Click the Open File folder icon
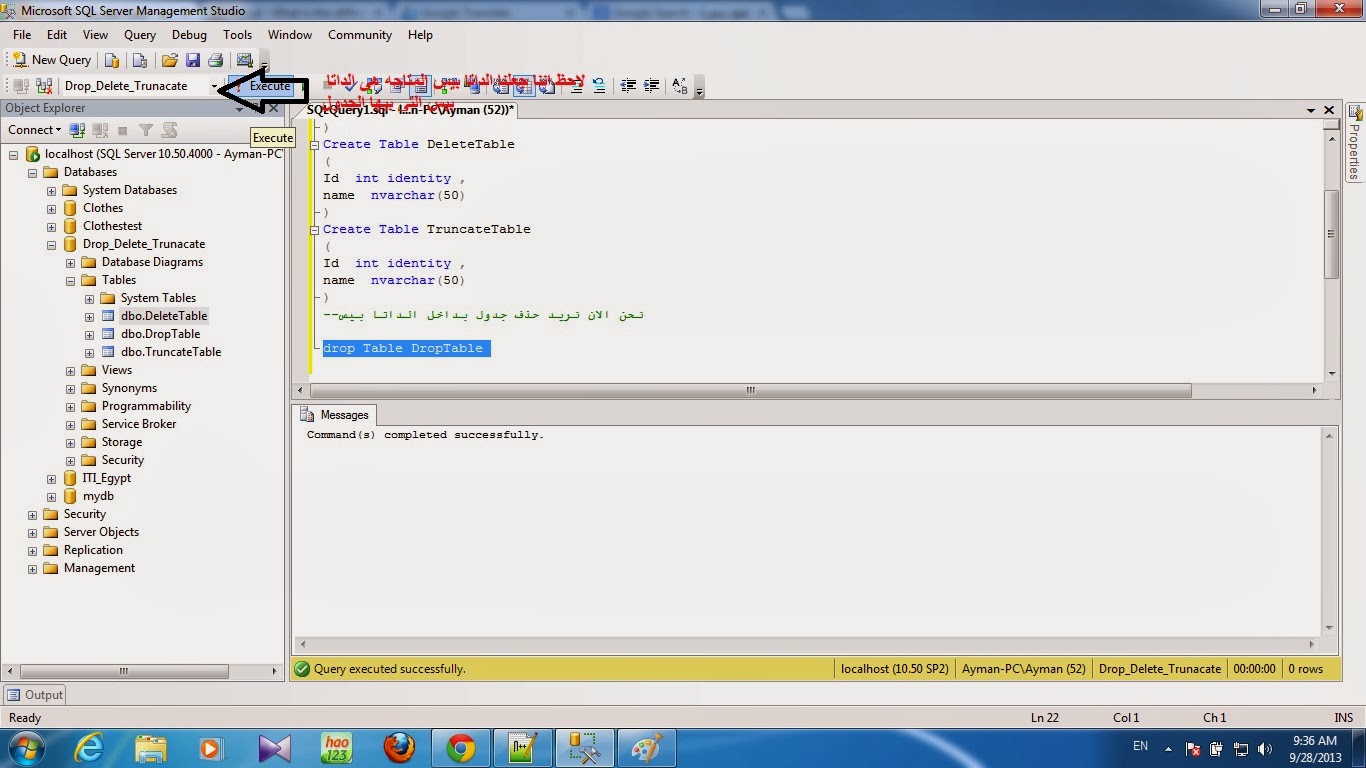This screenshot has height=768, width=1366. [170, 60]
